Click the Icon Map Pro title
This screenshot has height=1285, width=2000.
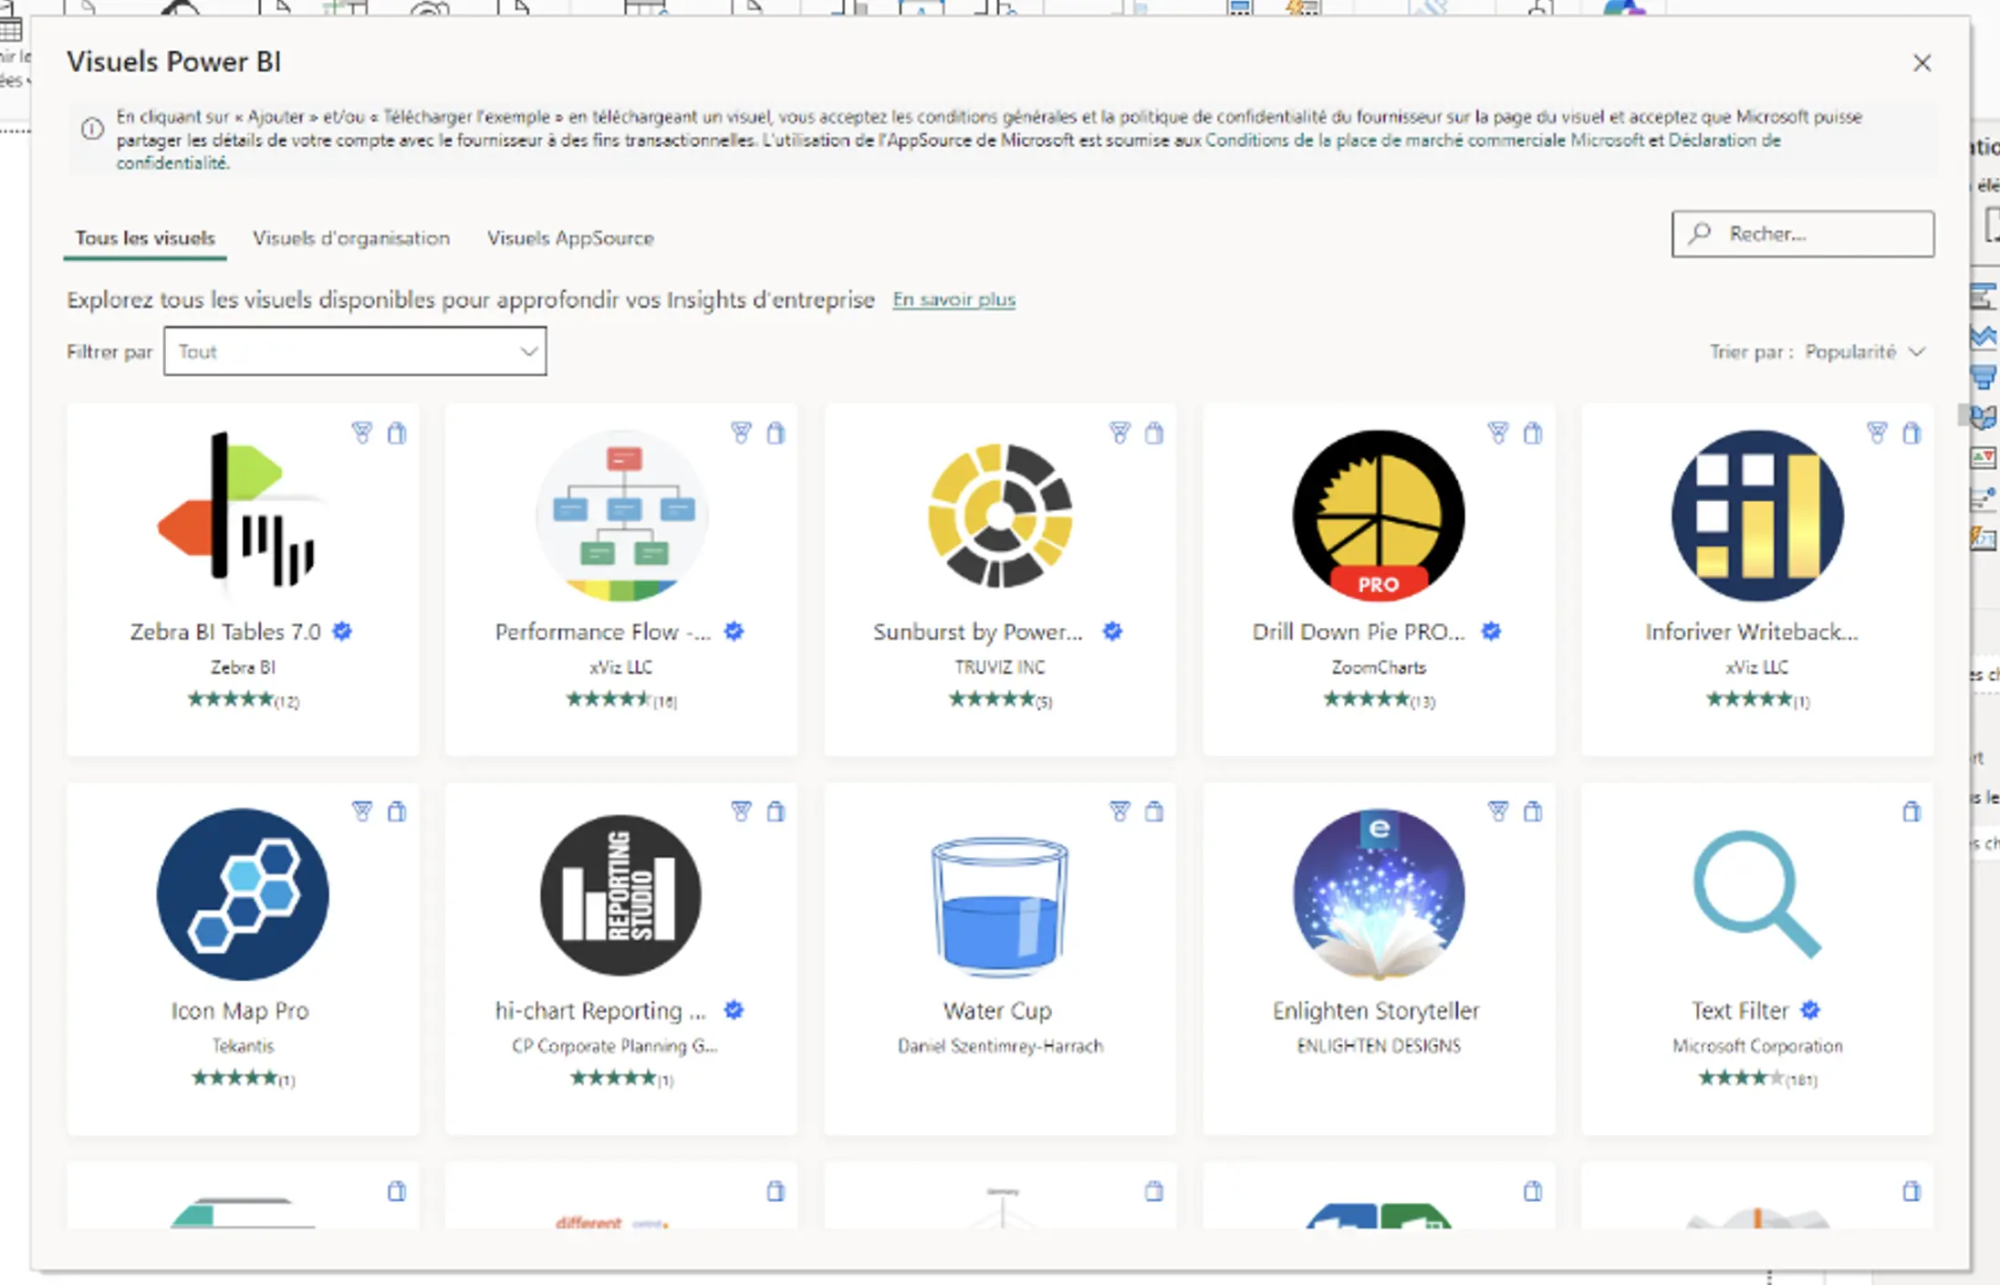[240, 1011]
